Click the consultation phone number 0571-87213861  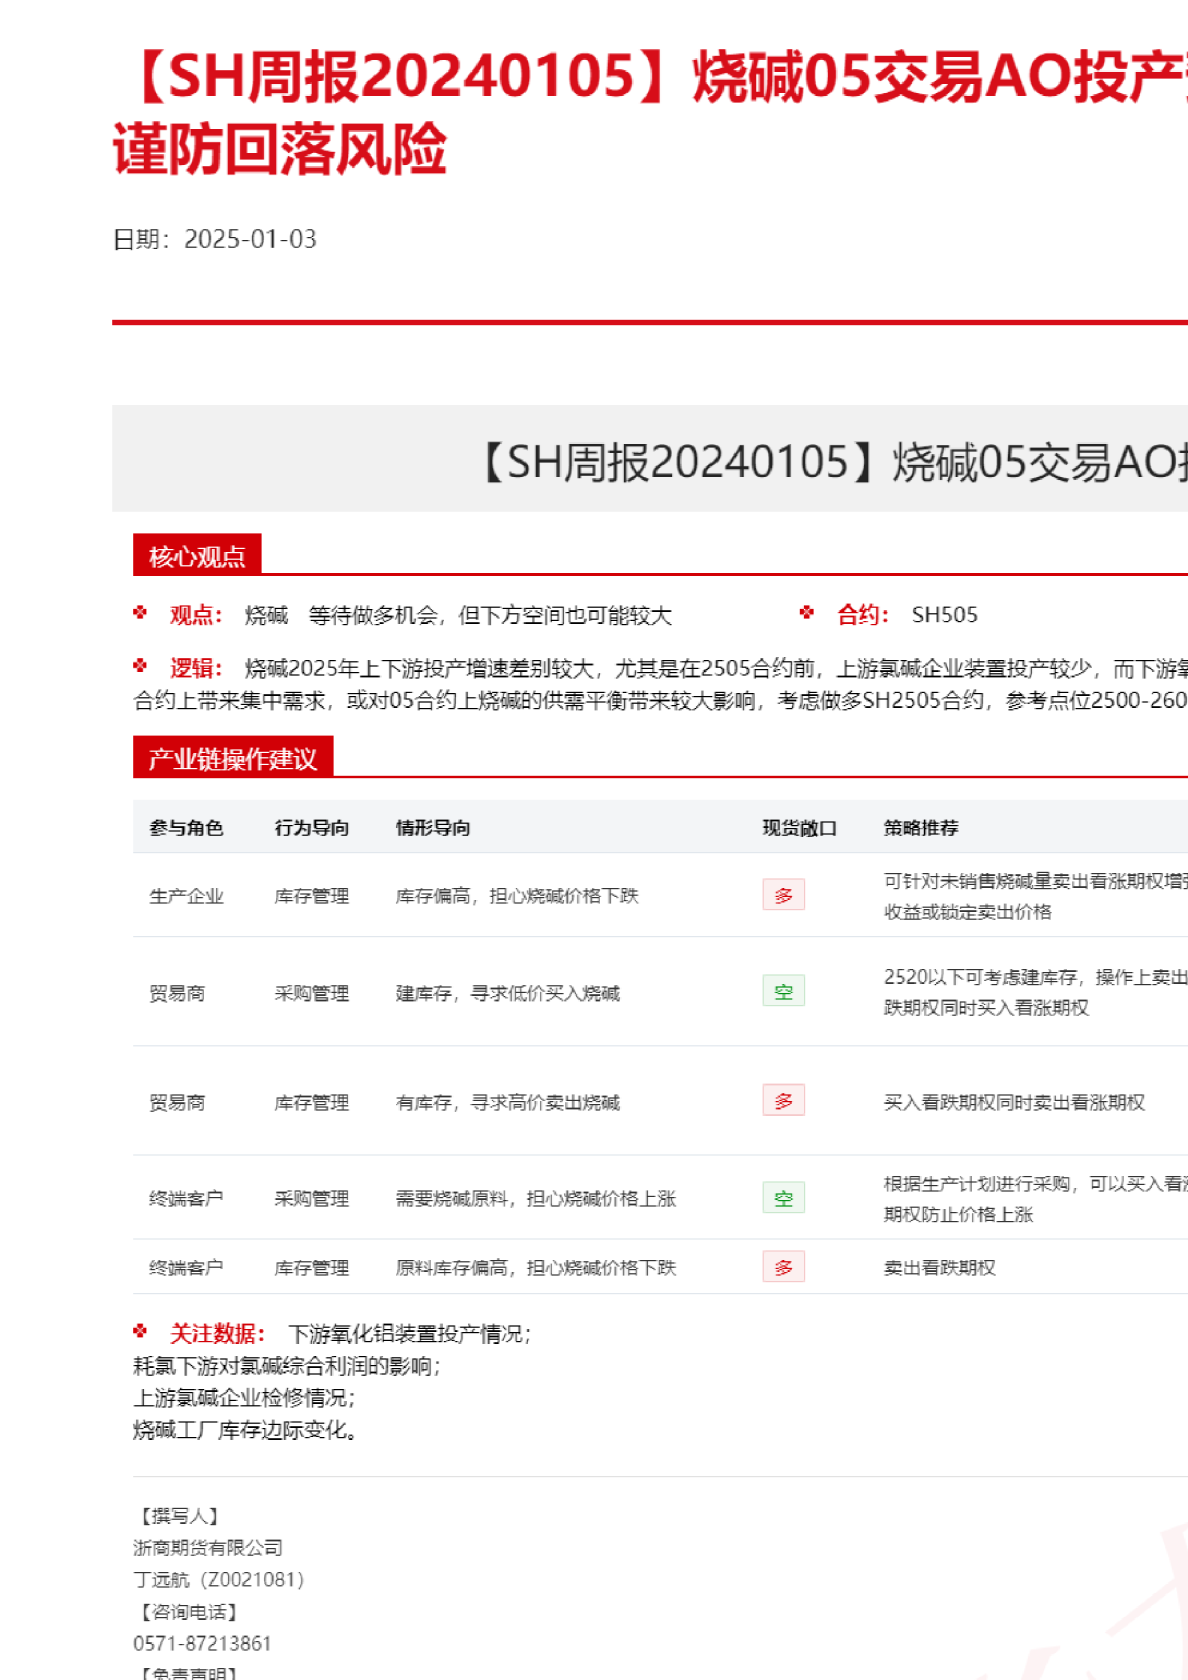[202, 1643]
